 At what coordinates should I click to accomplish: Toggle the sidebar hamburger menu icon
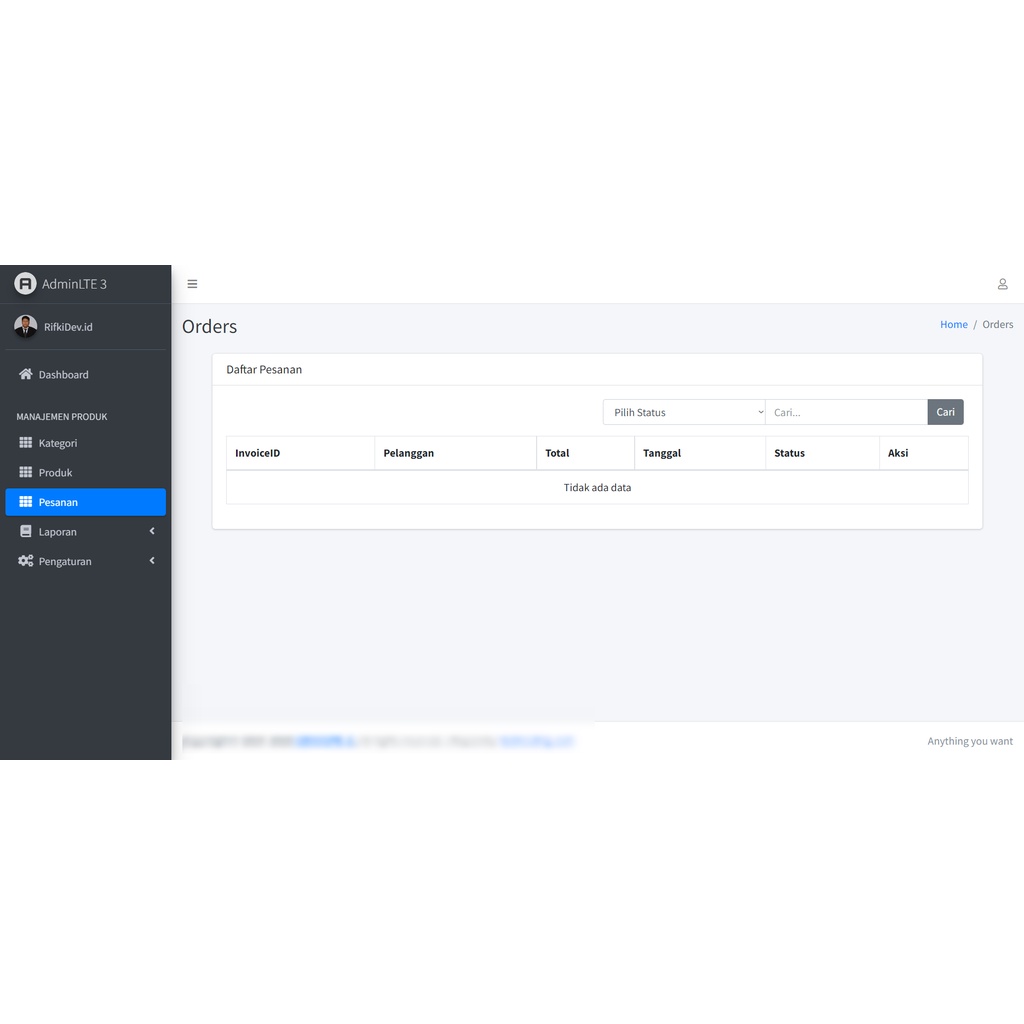click(192, 284)
